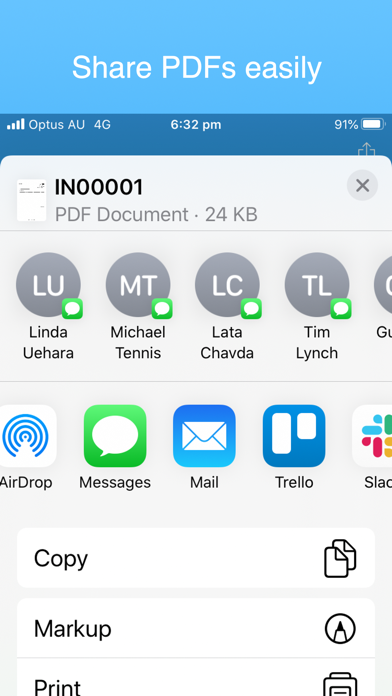Screen dimensions: 392x696
Task: Send the PDF to Trello
Action: 294,435
